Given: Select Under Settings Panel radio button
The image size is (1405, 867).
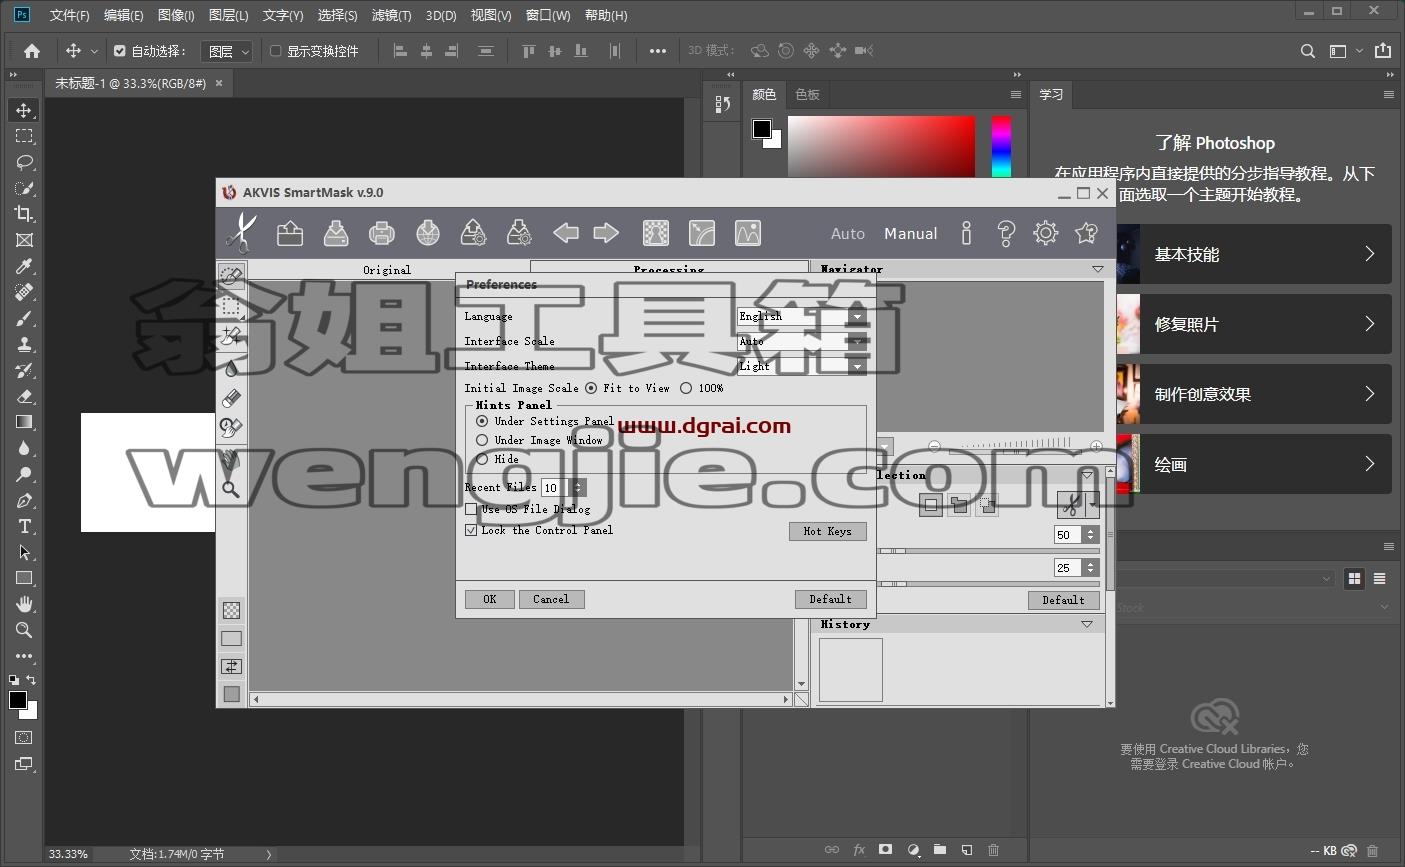Looking at the screenshot, I should (482, 421).
